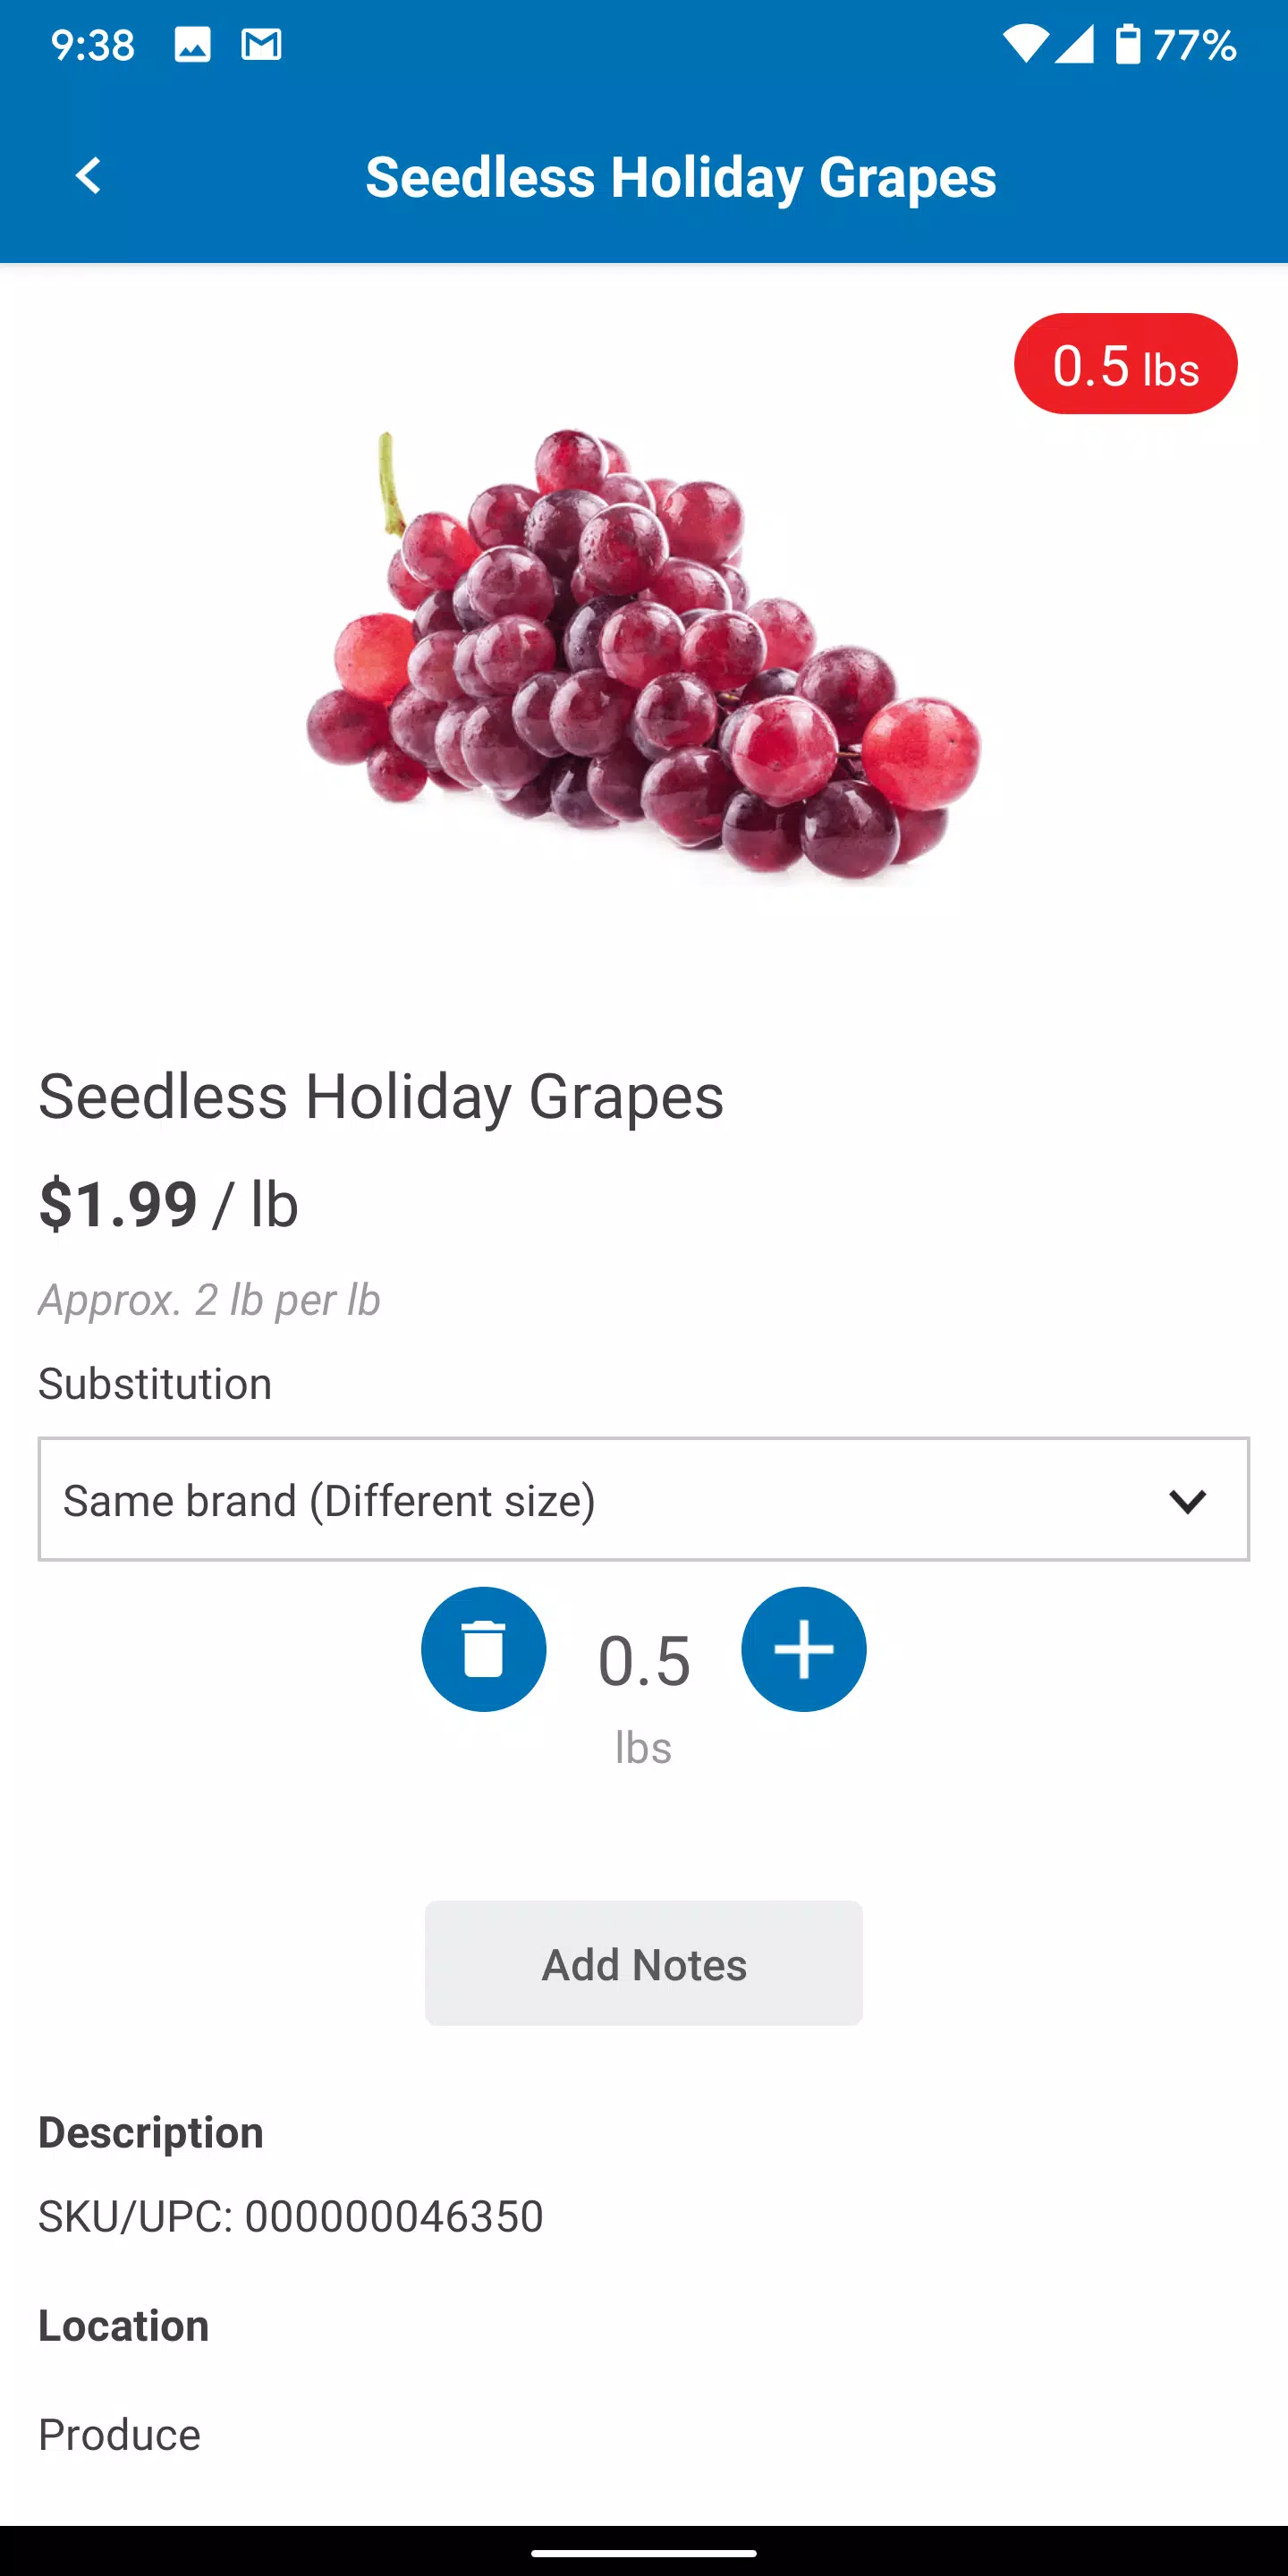The image size is (1288, 2576).
Task: Tap the $1.99 / lb price
Action: (168, 1204)
